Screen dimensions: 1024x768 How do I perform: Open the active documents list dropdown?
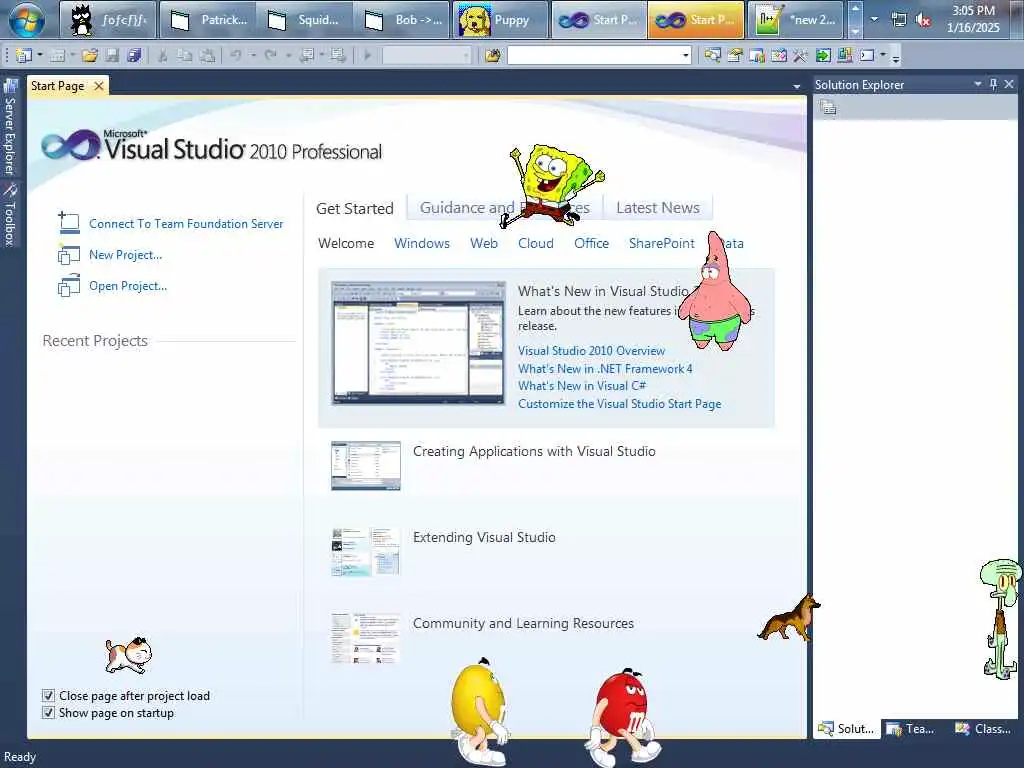tap(797, 86)
